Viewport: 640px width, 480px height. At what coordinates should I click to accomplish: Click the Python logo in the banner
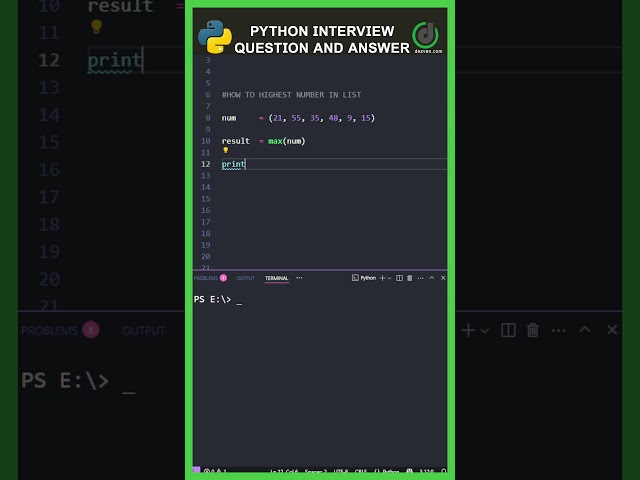[215, 37]
